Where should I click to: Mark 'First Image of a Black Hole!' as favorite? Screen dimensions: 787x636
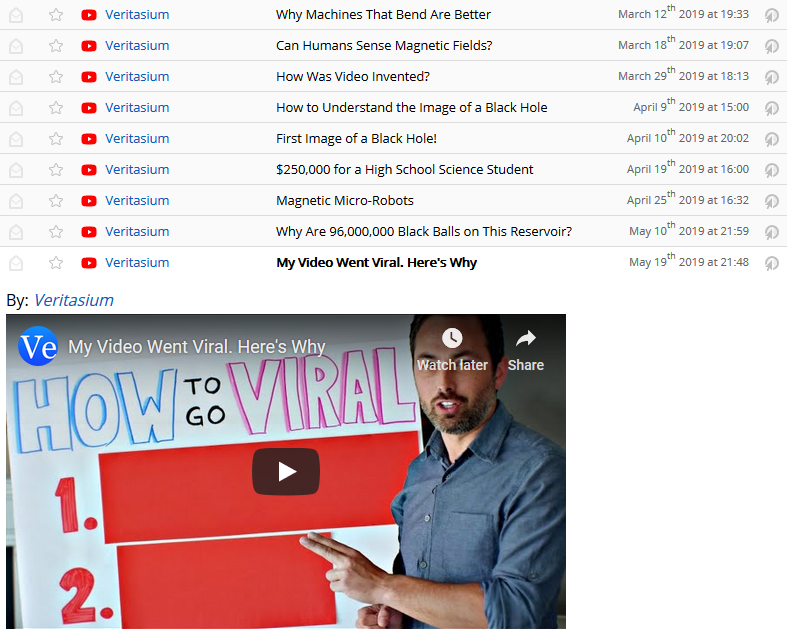[x=56, y=139]
